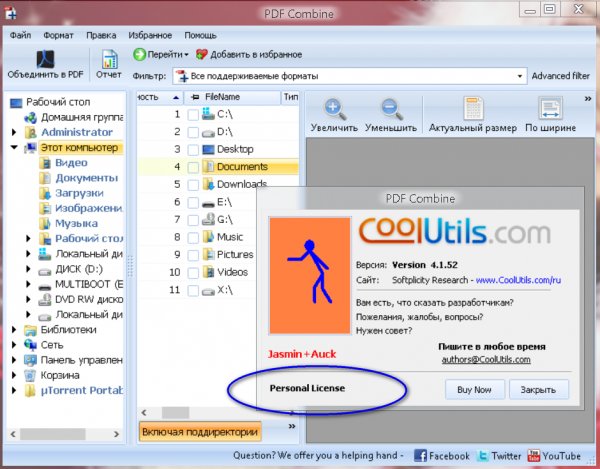Click the Объединить в PDF icon
Screen dimensions: 600x469
point(46,59)
